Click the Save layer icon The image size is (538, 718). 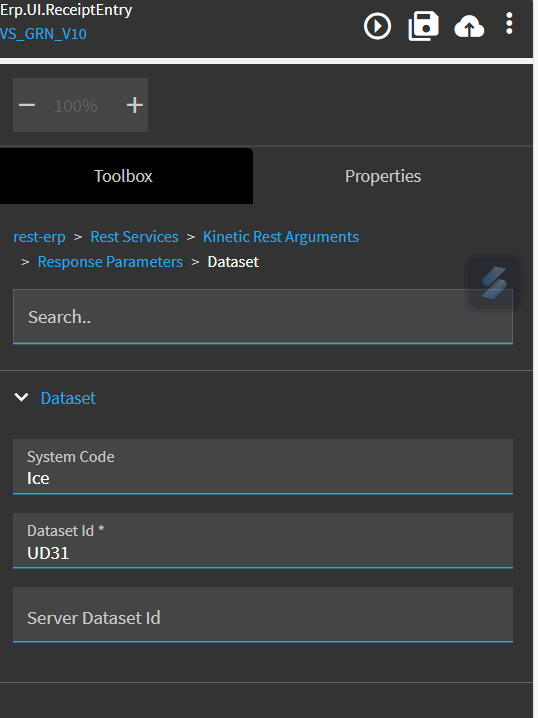pyautogui.click(x=423, y=26)
